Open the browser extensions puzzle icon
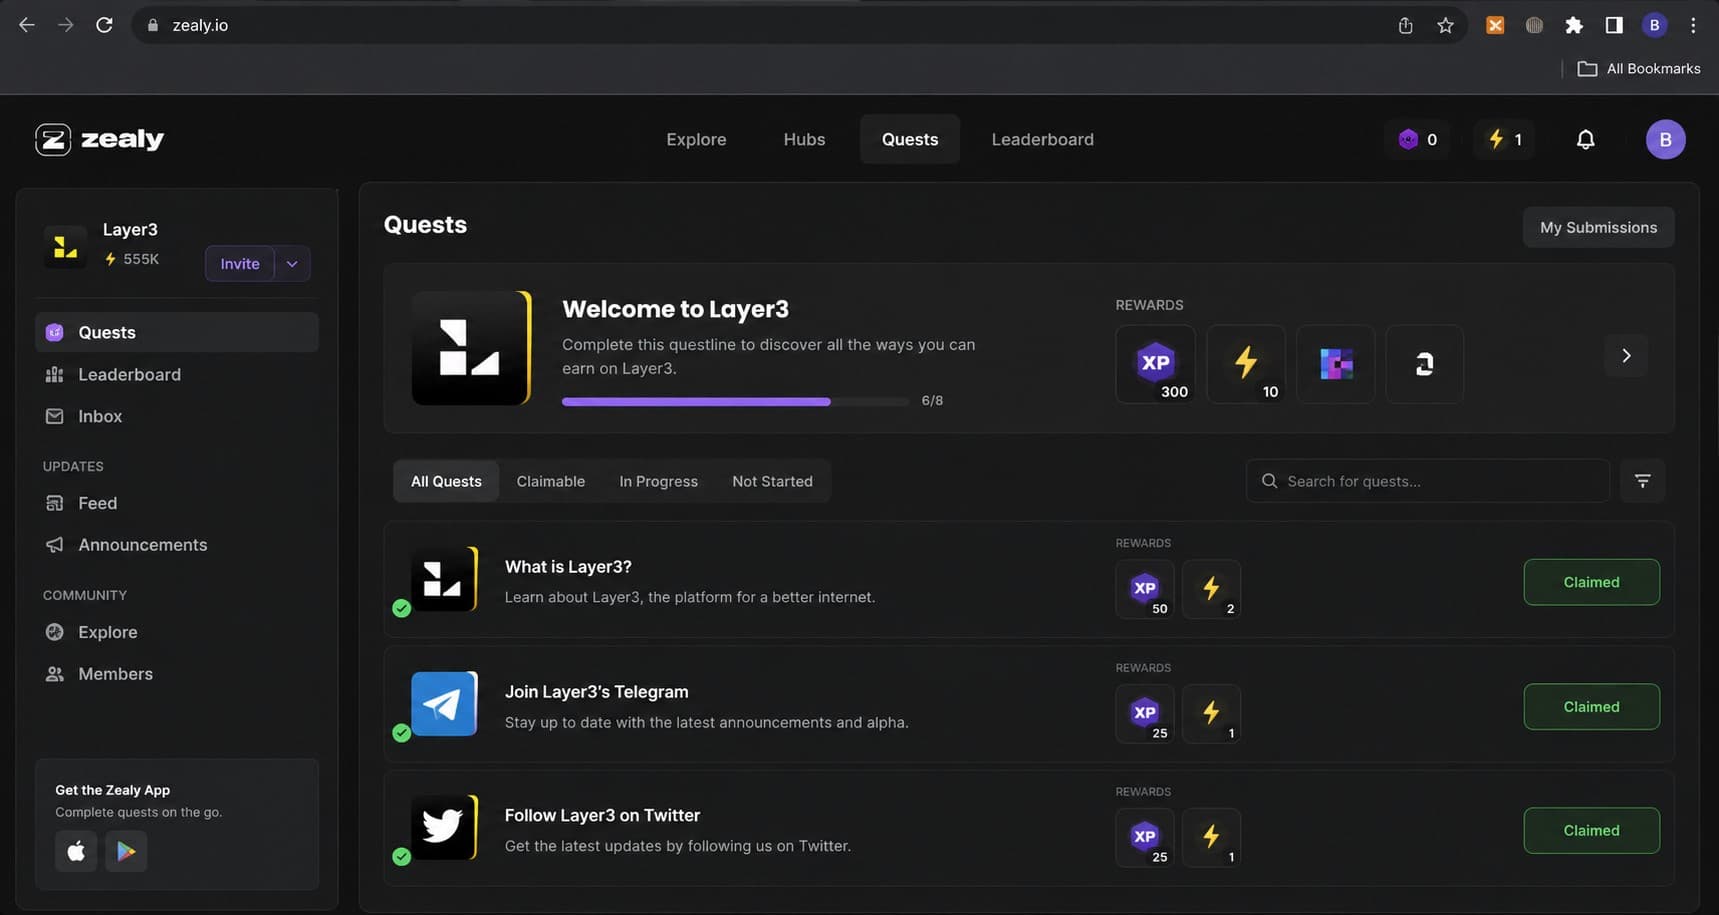Image resolution: width=1719 pixels, height=915 pixels. pos(1574,25)
